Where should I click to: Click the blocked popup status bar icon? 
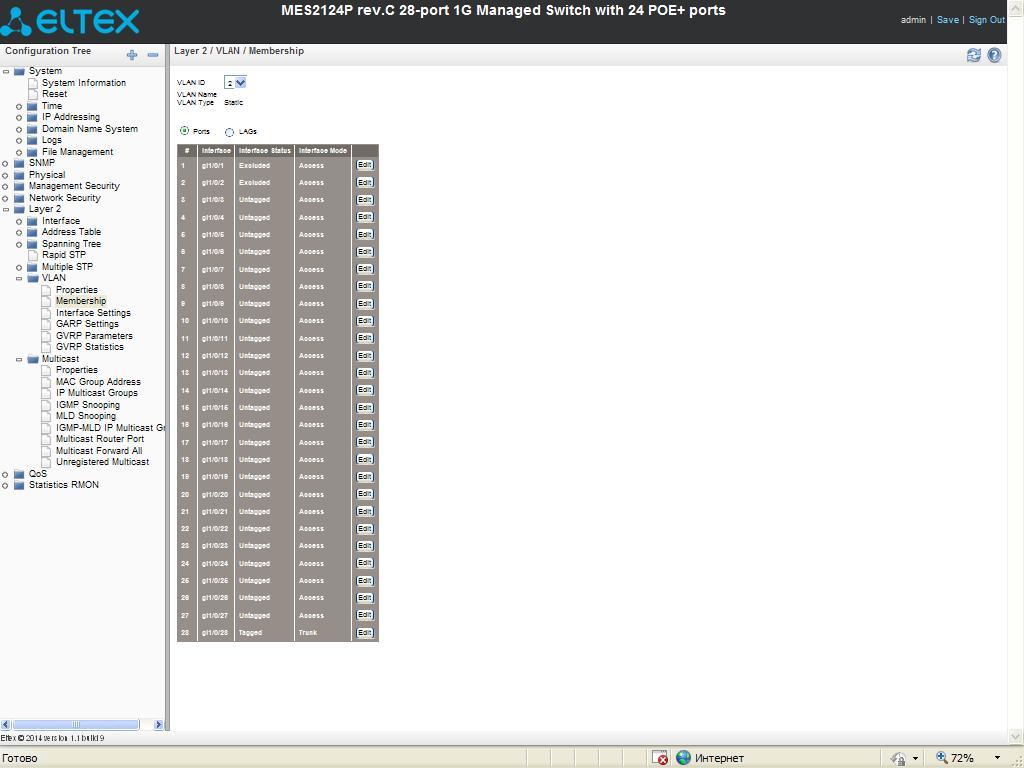[x=660, y=758]
